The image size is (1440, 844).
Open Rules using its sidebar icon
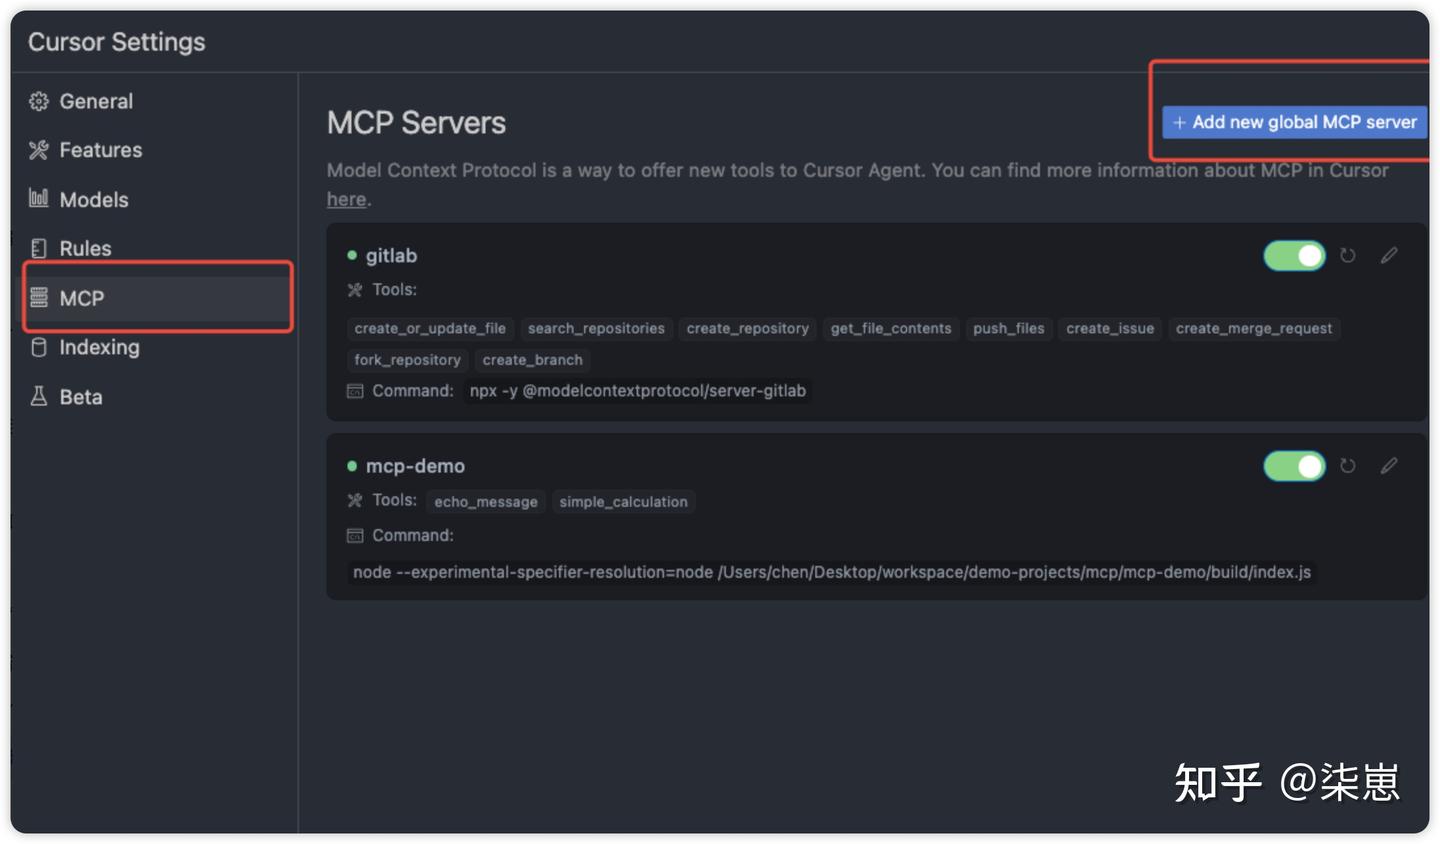(38, 248)
